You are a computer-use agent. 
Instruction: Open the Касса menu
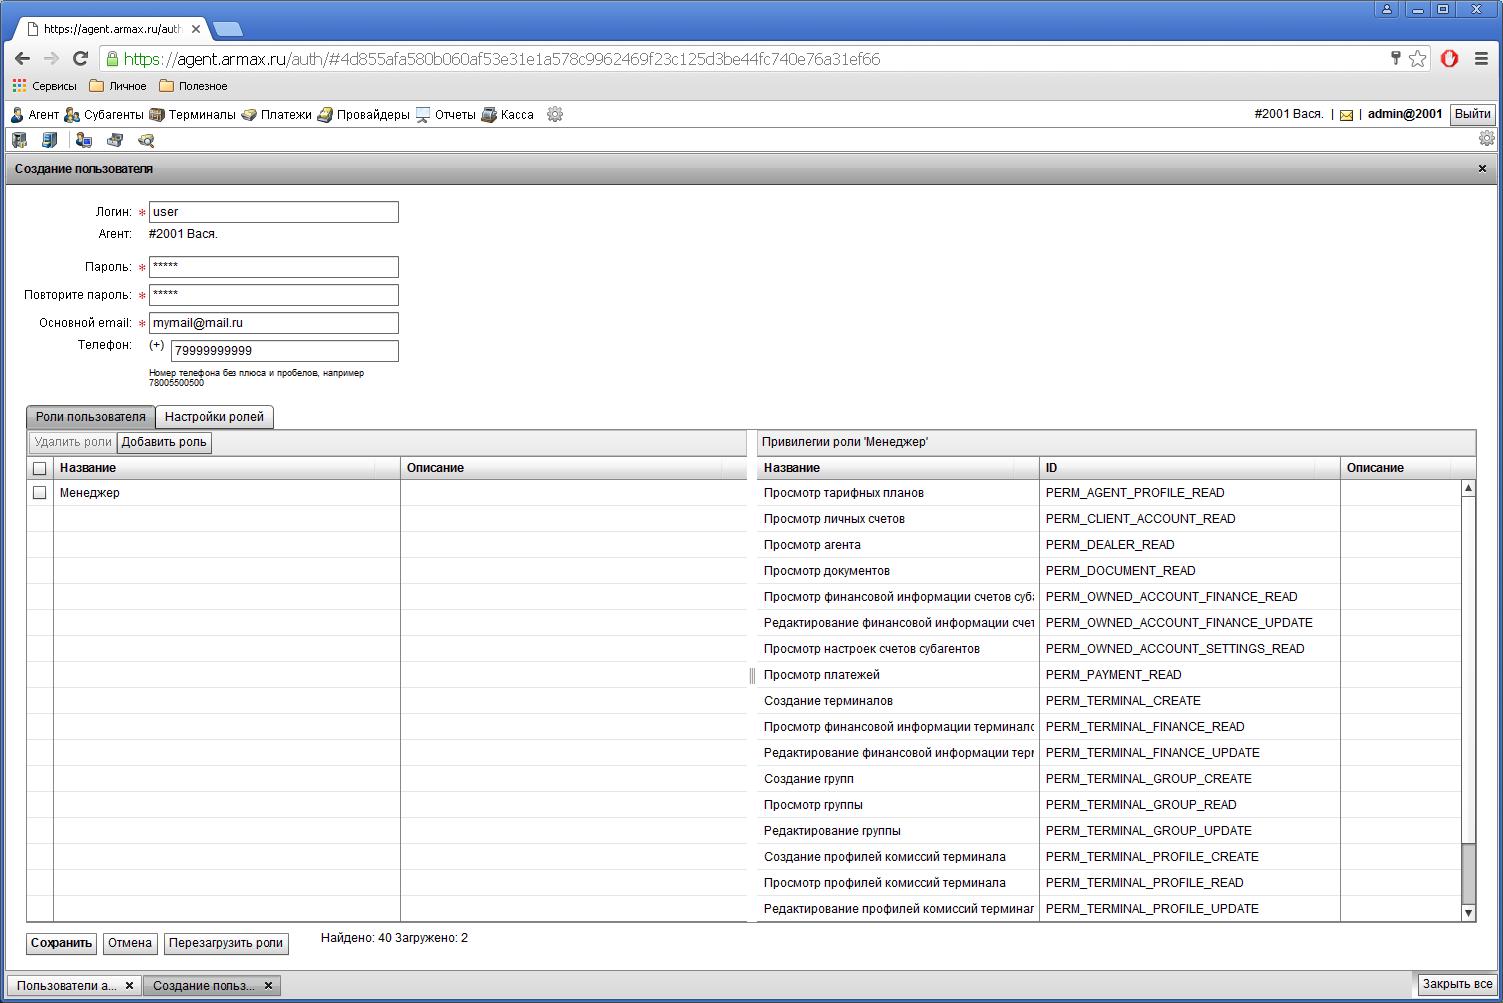pyautogui.click(x=507, y=115)
